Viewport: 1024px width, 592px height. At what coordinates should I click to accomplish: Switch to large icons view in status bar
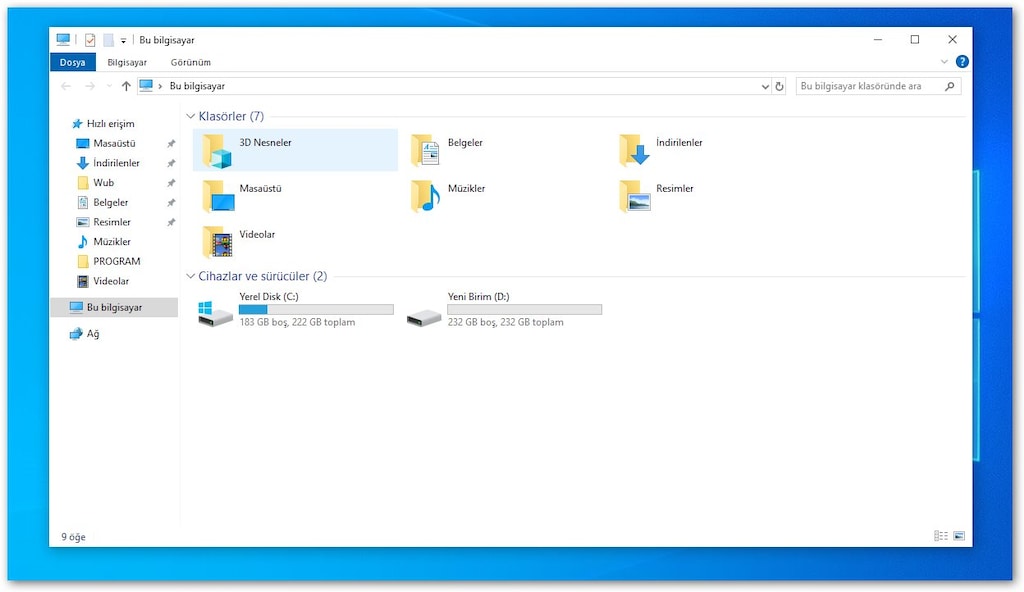[959, 536]
